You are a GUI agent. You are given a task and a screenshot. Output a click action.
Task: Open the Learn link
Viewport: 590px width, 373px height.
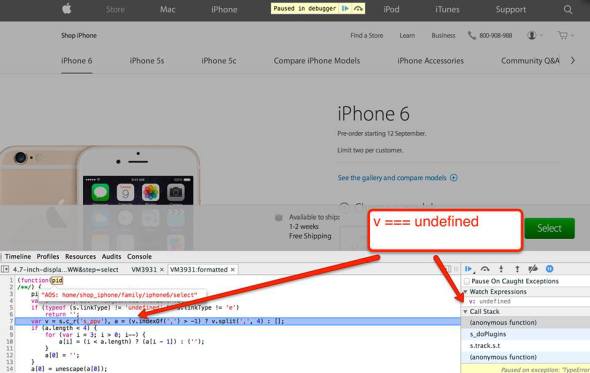407,35
